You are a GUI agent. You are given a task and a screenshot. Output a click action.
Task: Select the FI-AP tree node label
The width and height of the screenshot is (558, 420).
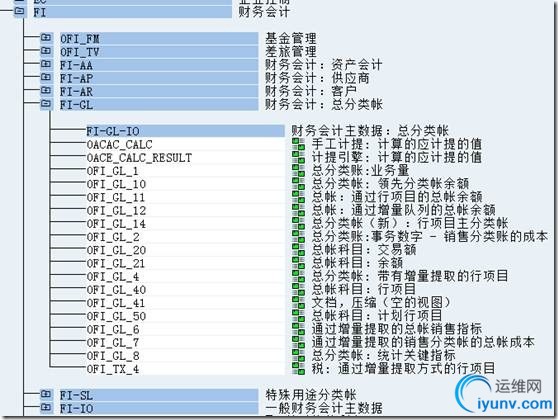[x=76, y=78]
